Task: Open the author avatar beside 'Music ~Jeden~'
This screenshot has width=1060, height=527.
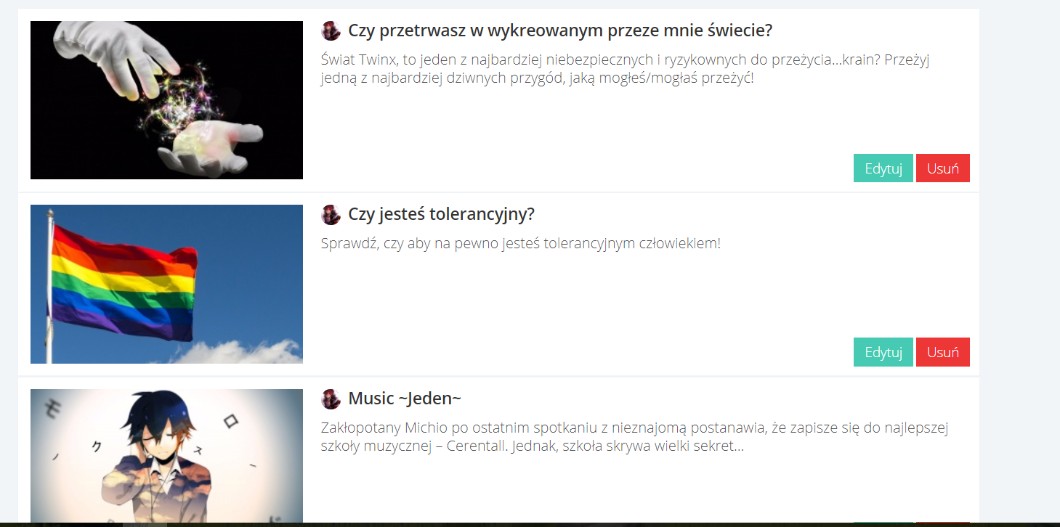Action: pos(331,399)
